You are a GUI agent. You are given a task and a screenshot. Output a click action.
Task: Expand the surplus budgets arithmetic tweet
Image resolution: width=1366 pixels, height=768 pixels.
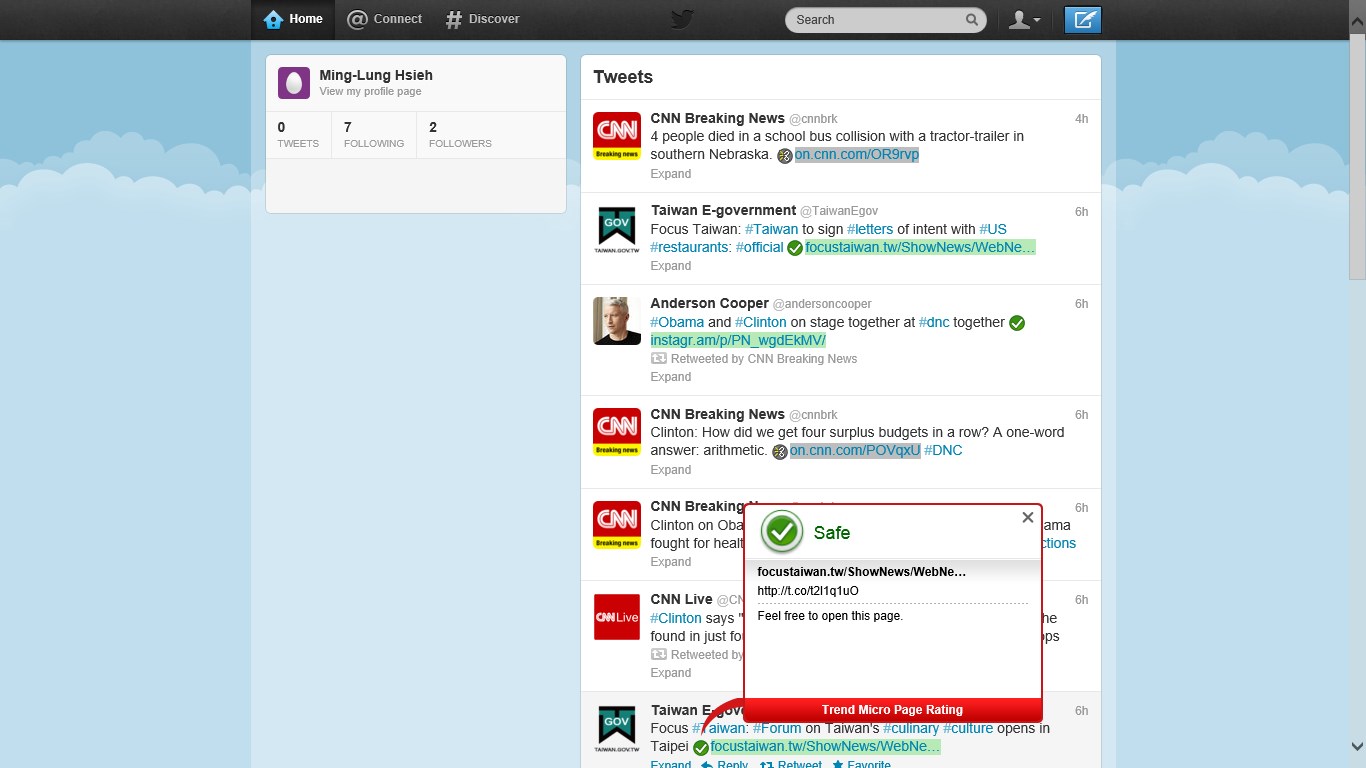pos(671,469)
